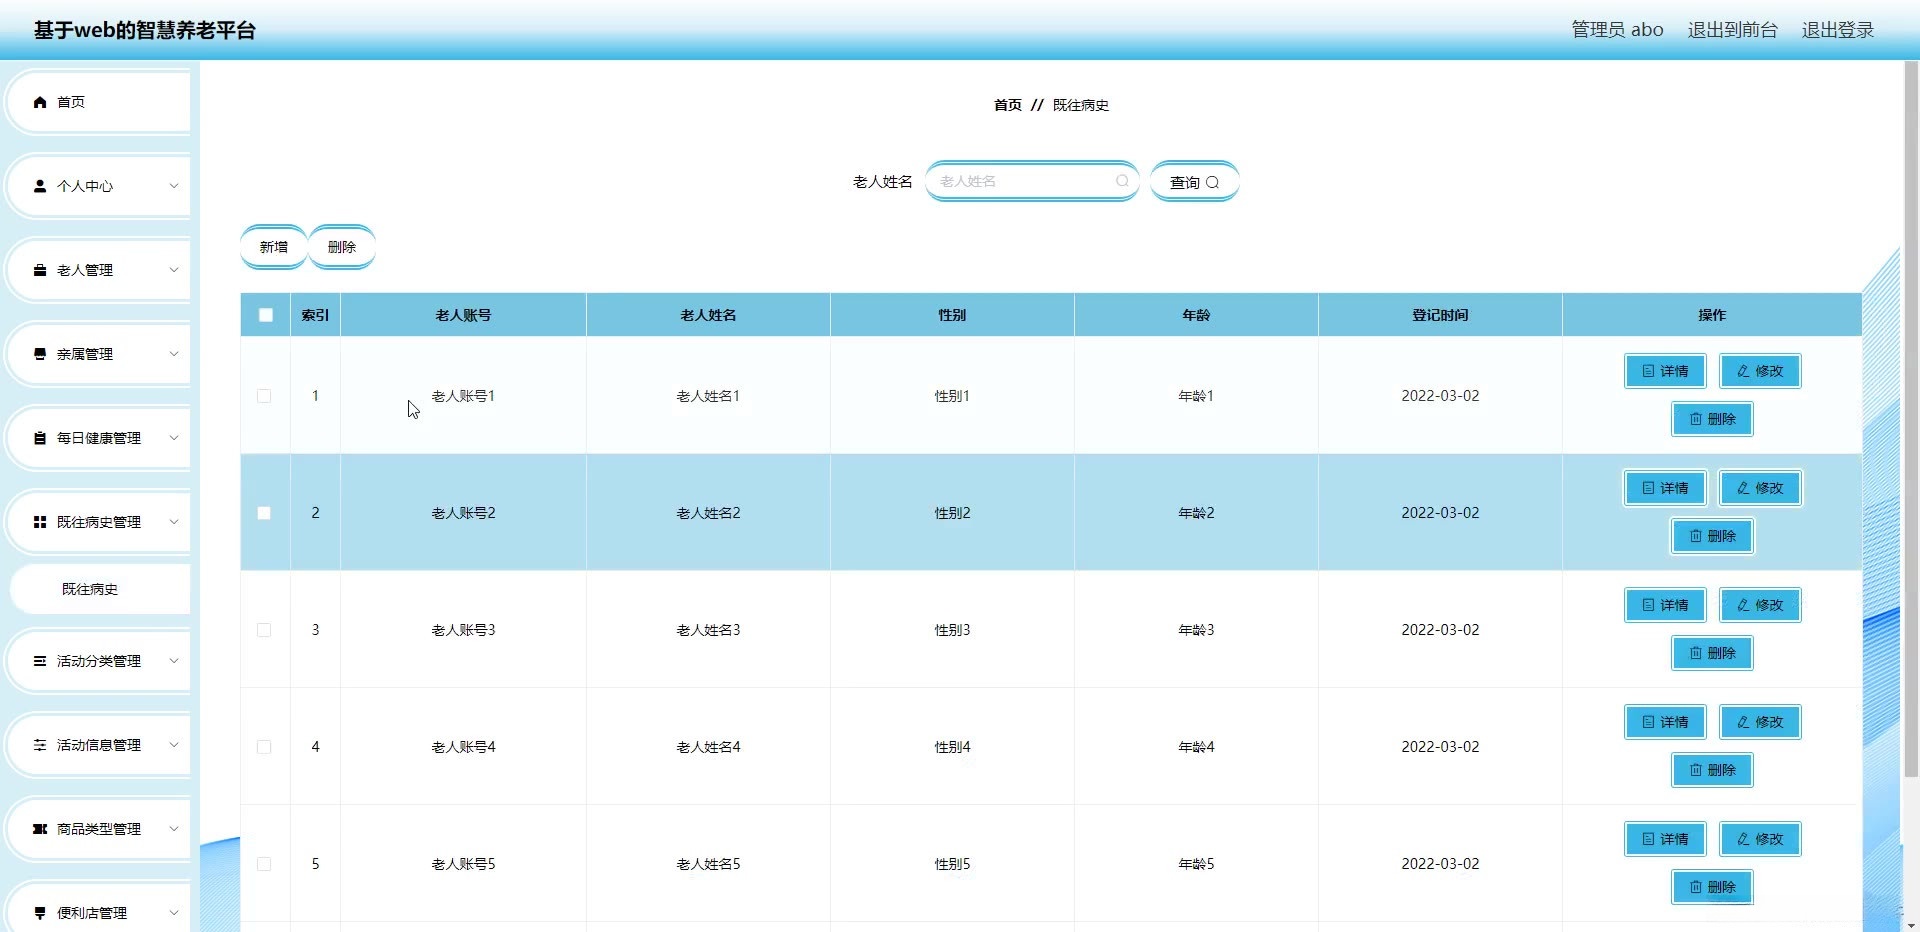Check the checkbox for row 老人账号3

[264, 630]
